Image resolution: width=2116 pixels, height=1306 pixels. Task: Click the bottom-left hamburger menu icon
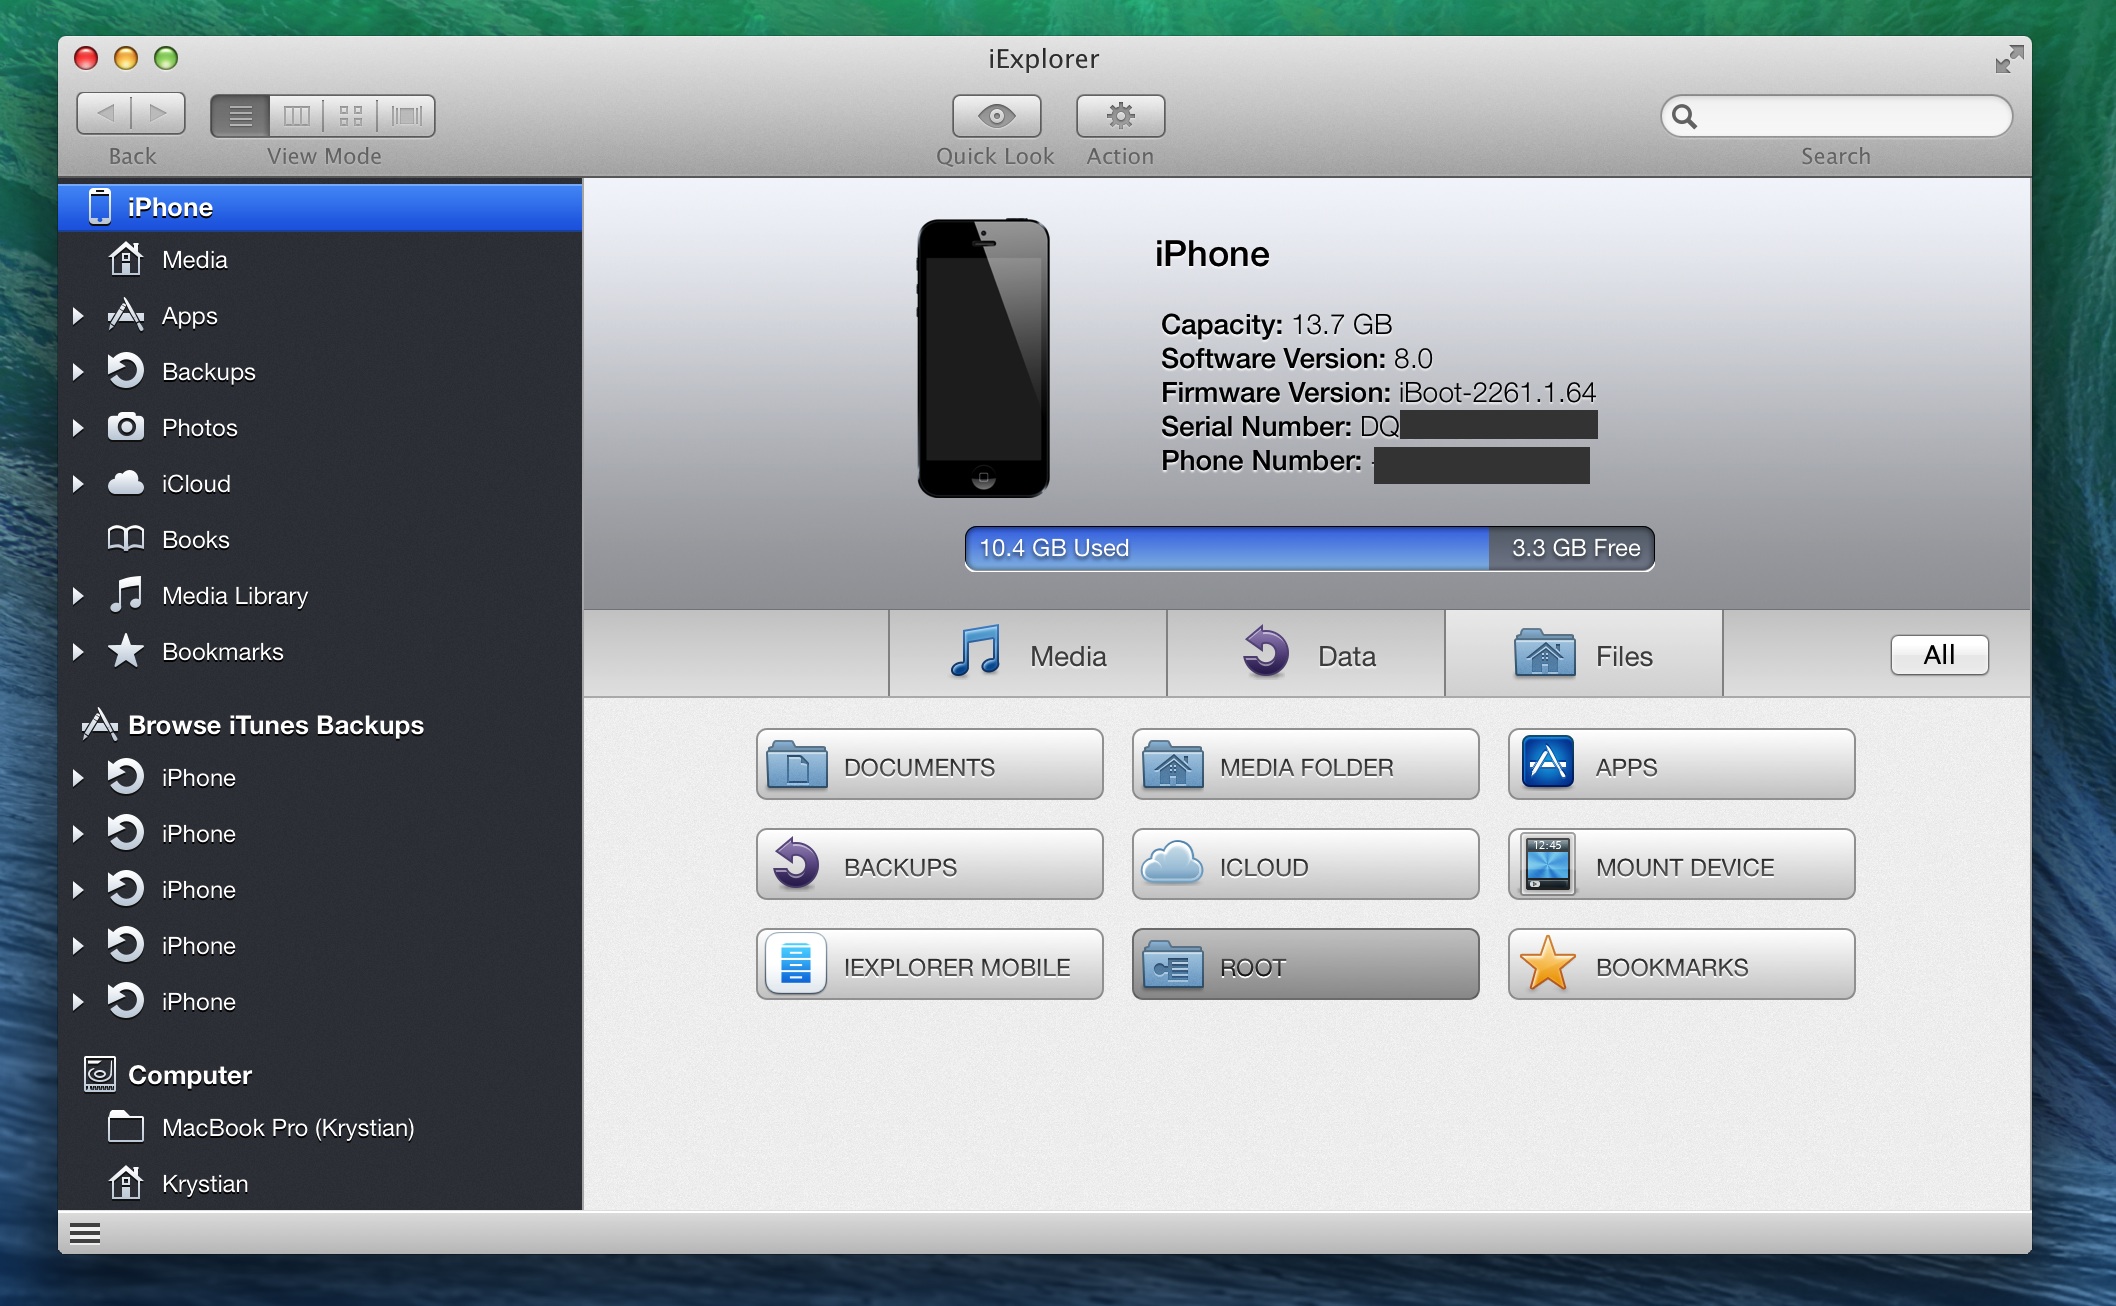coord(85,1233)
